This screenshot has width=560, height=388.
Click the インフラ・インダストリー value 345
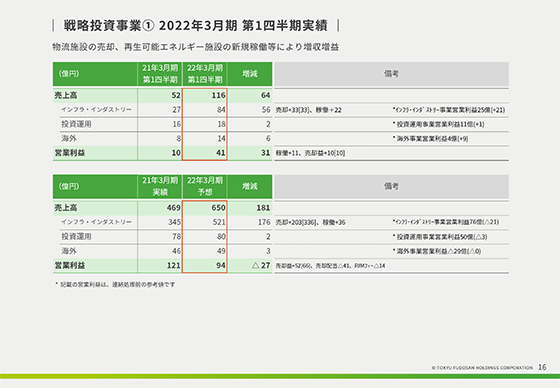point(174,222)
